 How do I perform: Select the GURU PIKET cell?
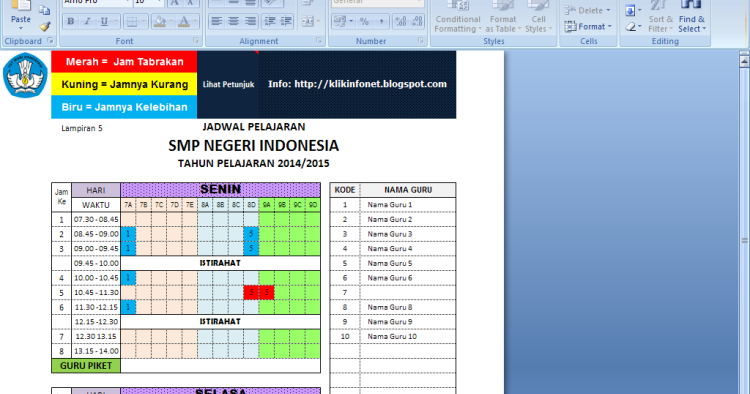click(x=86, y=366)
